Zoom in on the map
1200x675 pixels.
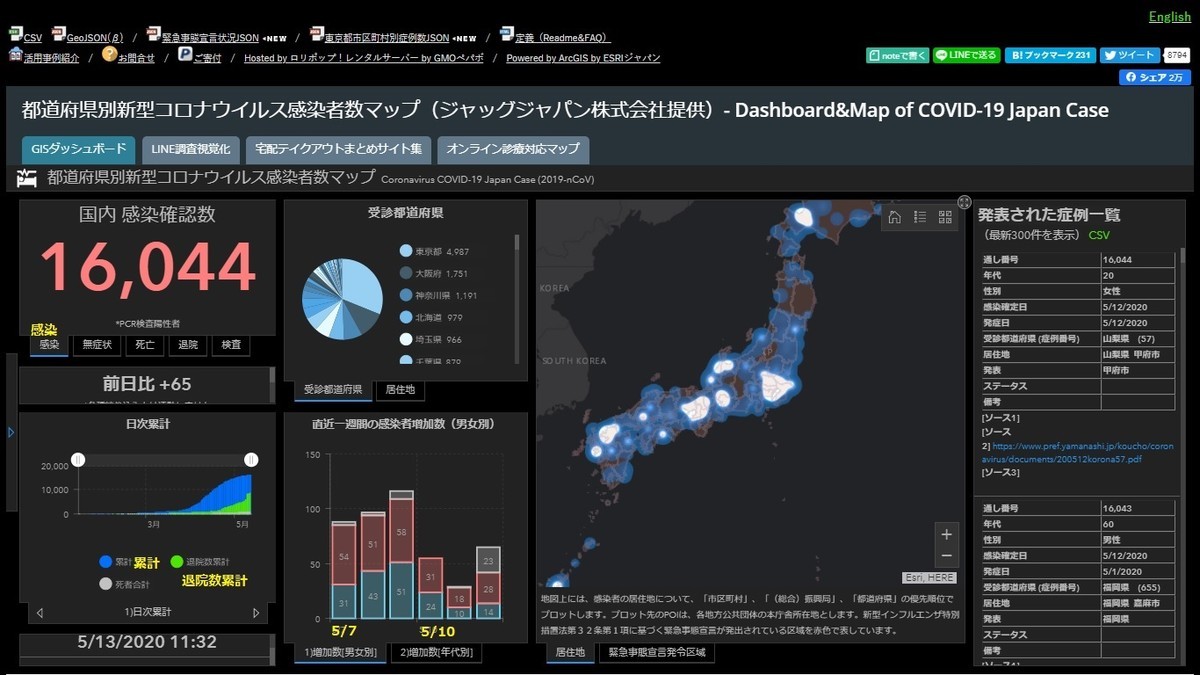[x=947, y=534]
